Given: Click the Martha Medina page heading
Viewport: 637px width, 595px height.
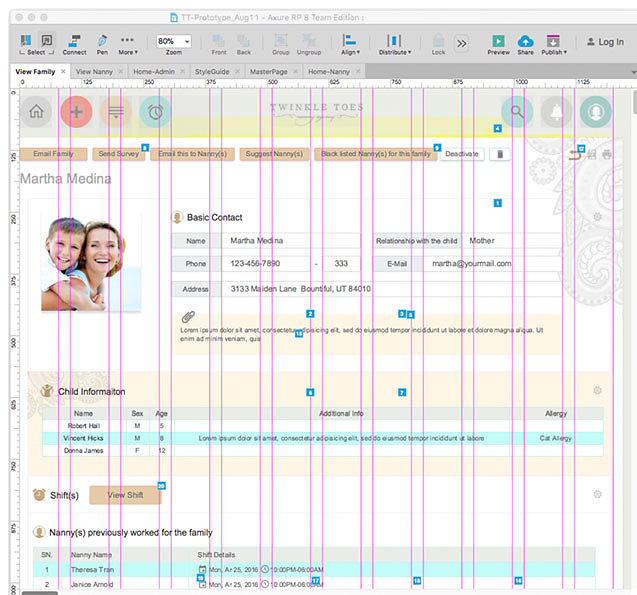Looking at the screenshot, I should [66, 179].
